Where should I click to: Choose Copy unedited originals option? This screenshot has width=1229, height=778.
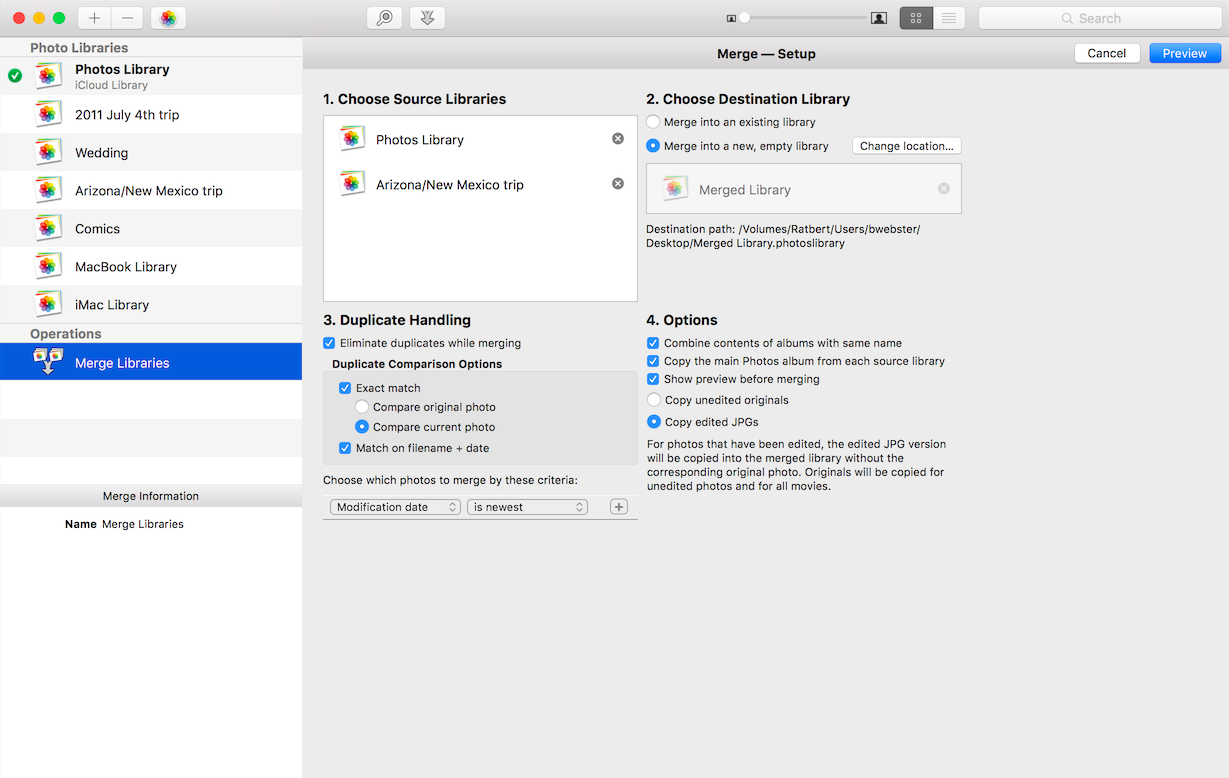[654, 400]
